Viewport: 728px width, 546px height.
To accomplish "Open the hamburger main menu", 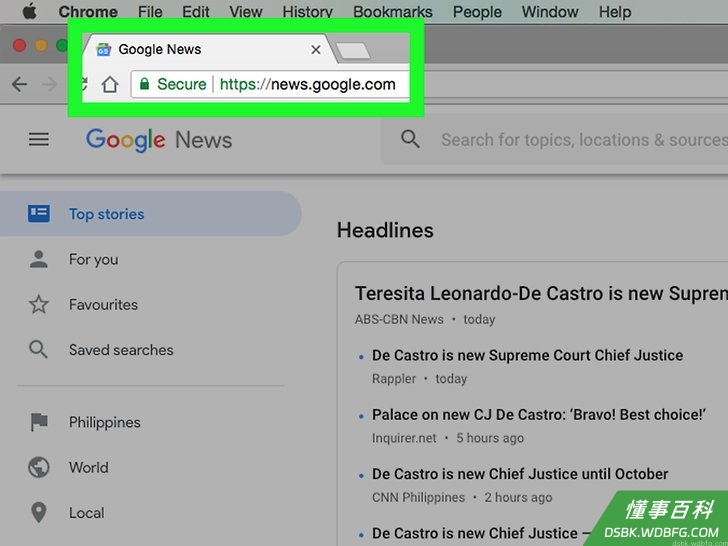I will pos(39,139).
